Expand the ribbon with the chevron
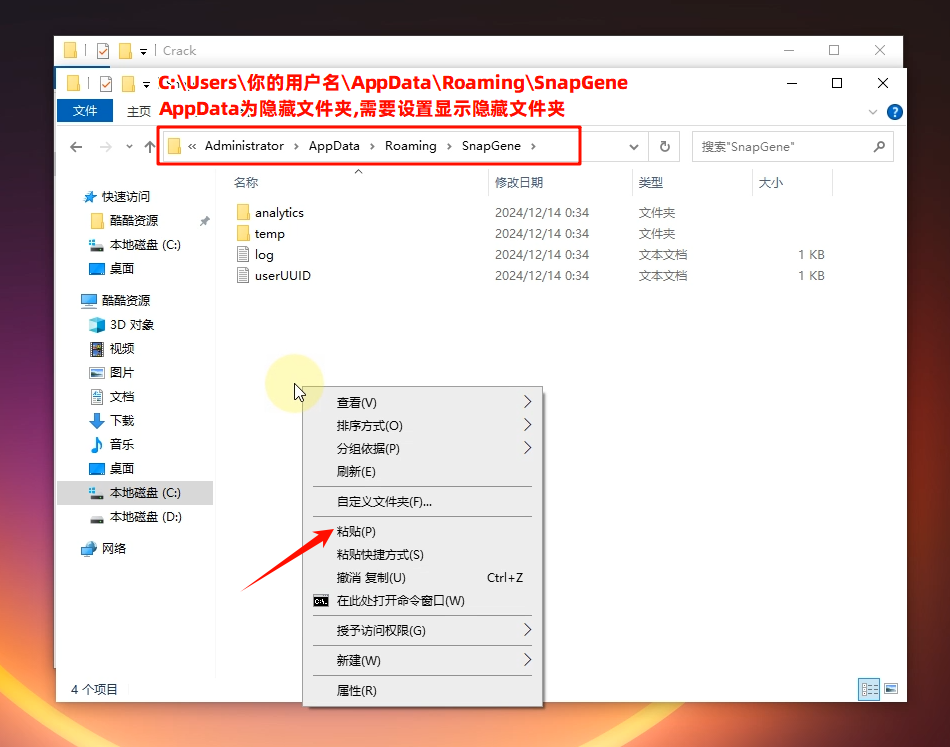Image resolution: width=950 pixels, height=747 pixels. [873, 112]
